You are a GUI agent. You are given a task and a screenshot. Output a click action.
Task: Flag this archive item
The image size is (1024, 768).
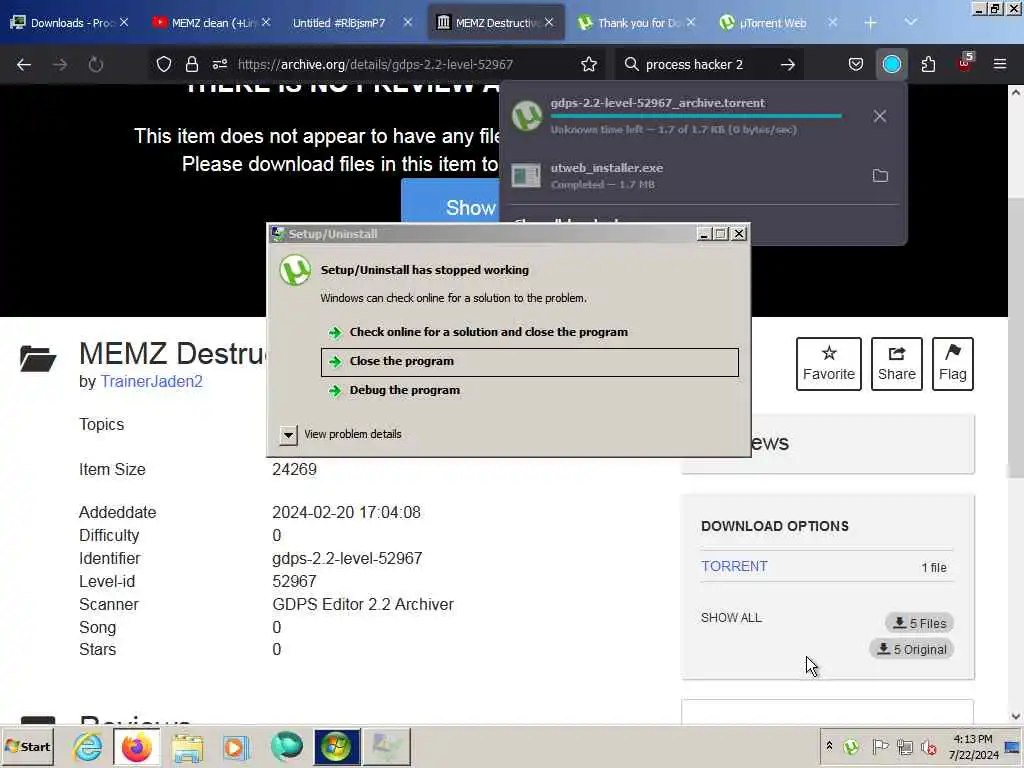click(x=953, y=364)
